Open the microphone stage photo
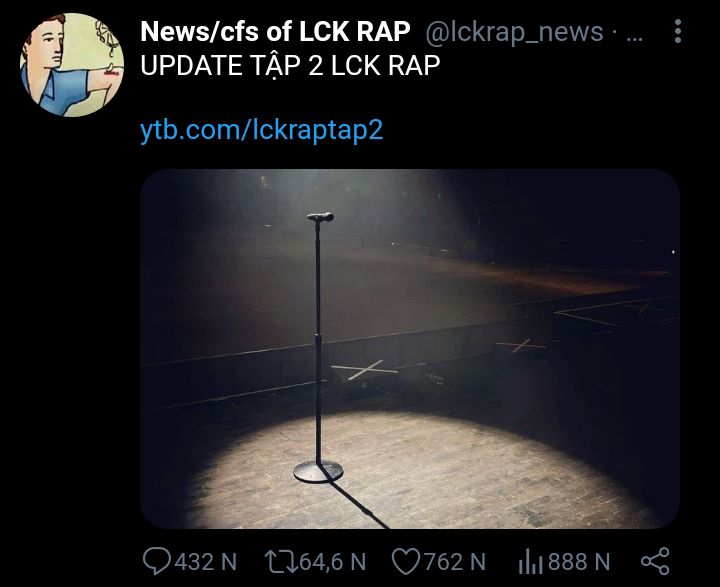This screenshot has width=720, height=587. coord(410,349)
